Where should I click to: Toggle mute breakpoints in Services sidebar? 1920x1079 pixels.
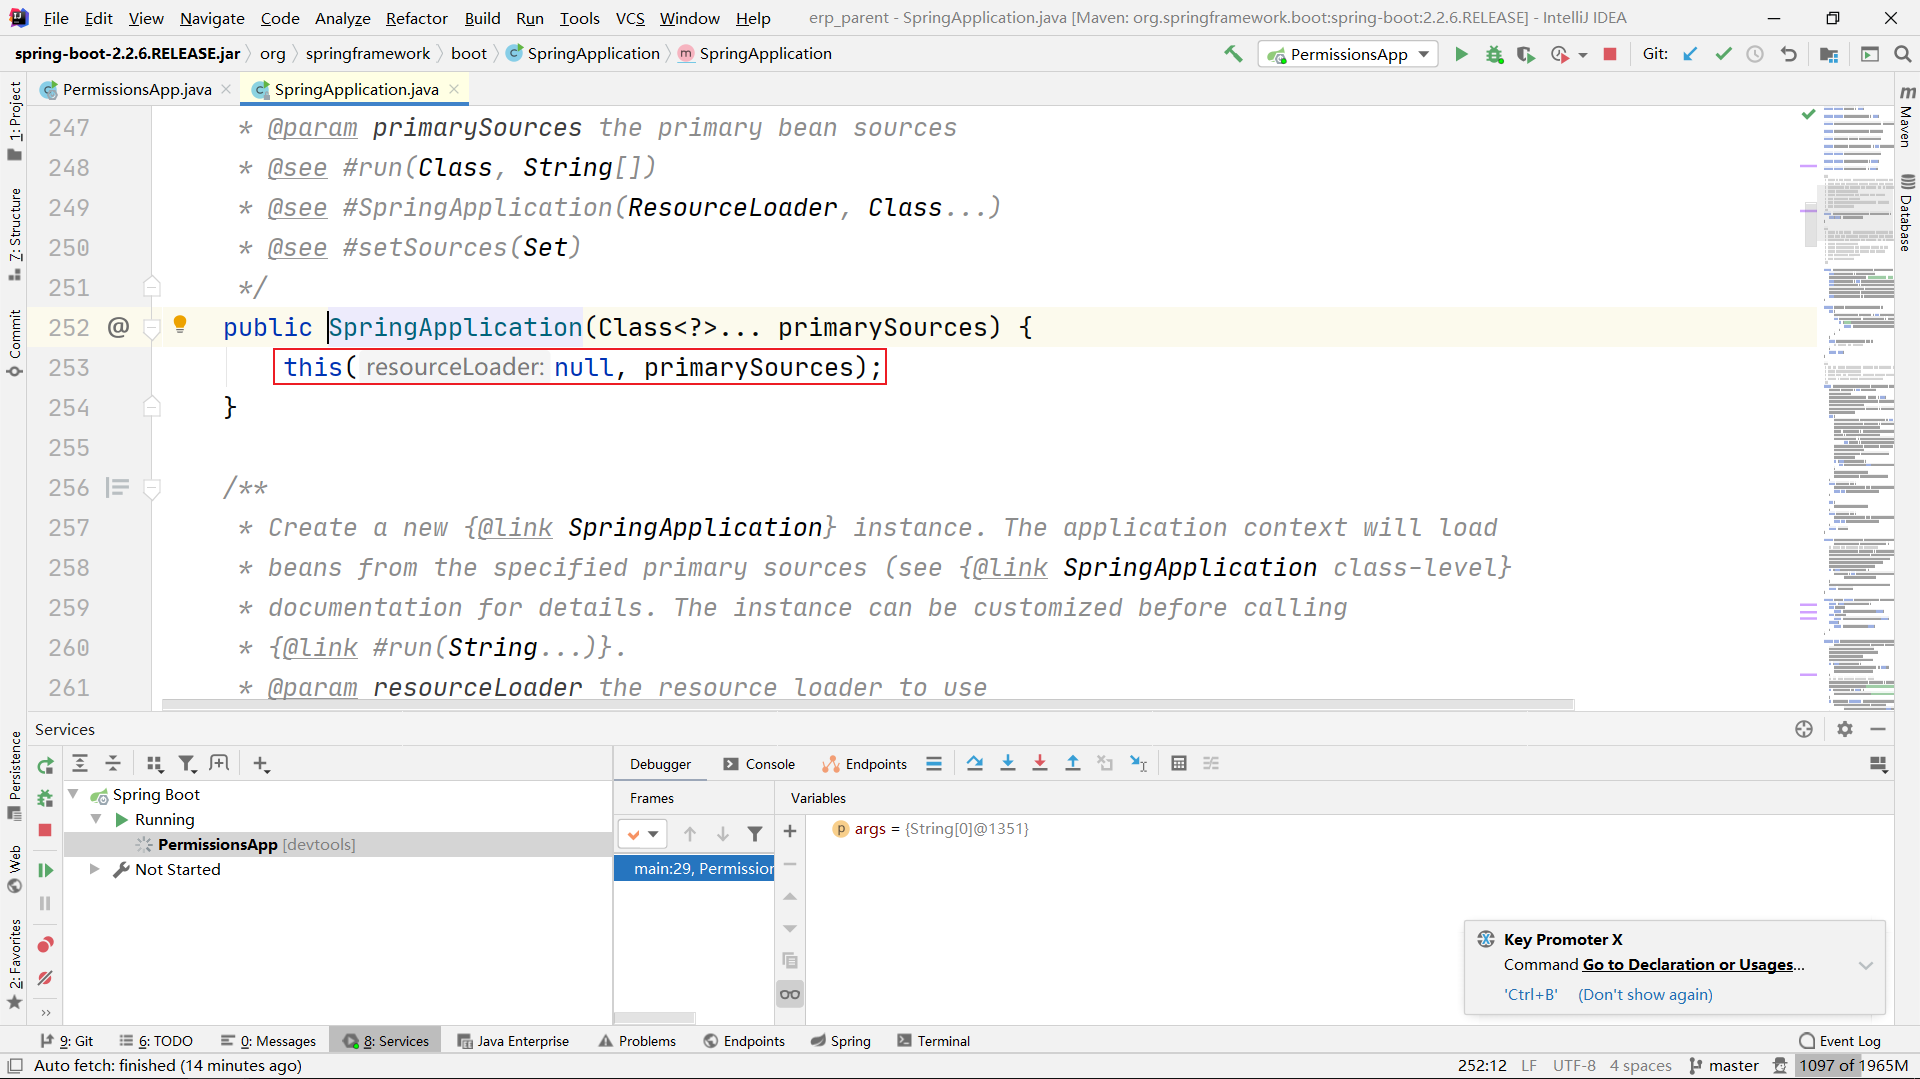click(x=45, y=979)
